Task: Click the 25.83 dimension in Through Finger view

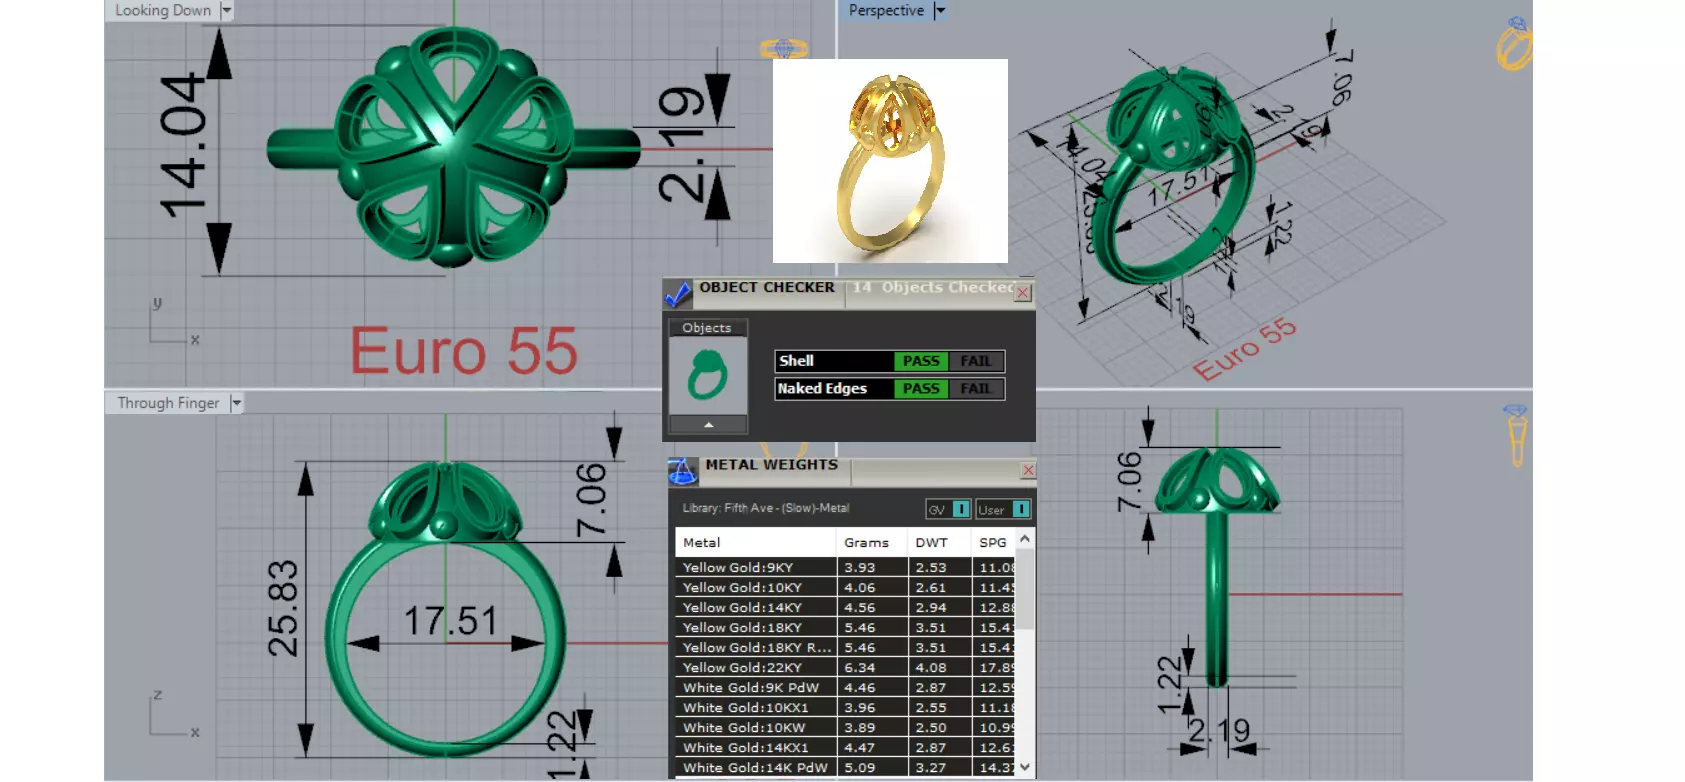Action: click(x=283, y=608)
